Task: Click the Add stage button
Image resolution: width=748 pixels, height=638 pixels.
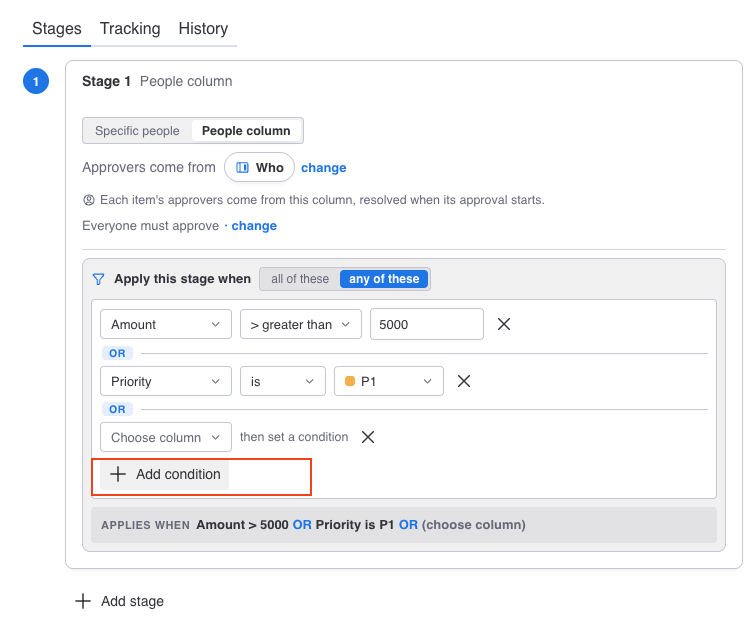Action: tap(119, 601)
